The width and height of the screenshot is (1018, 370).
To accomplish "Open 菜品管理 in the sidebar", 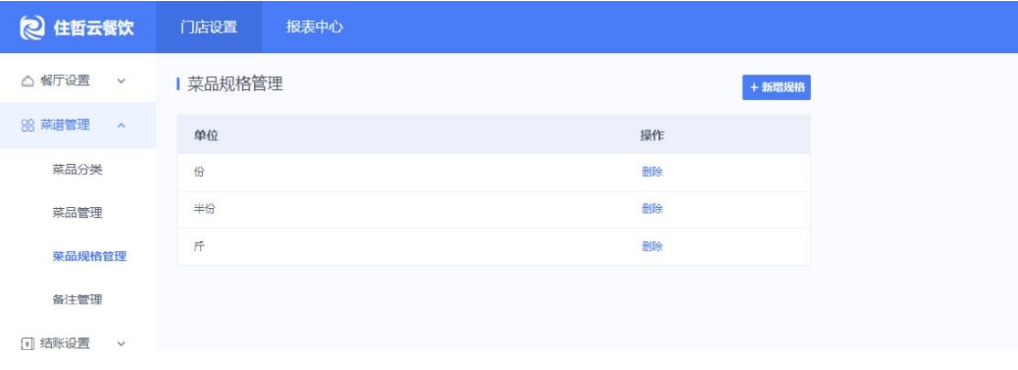I will [77, 213].
